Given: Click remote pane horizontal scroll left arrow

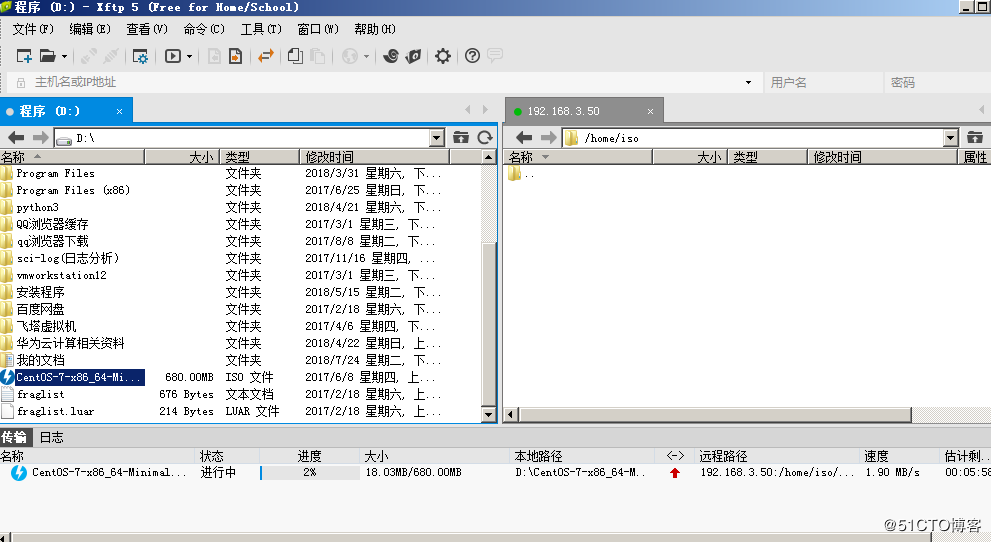Looking at the screenshot, I should [511, 415].
